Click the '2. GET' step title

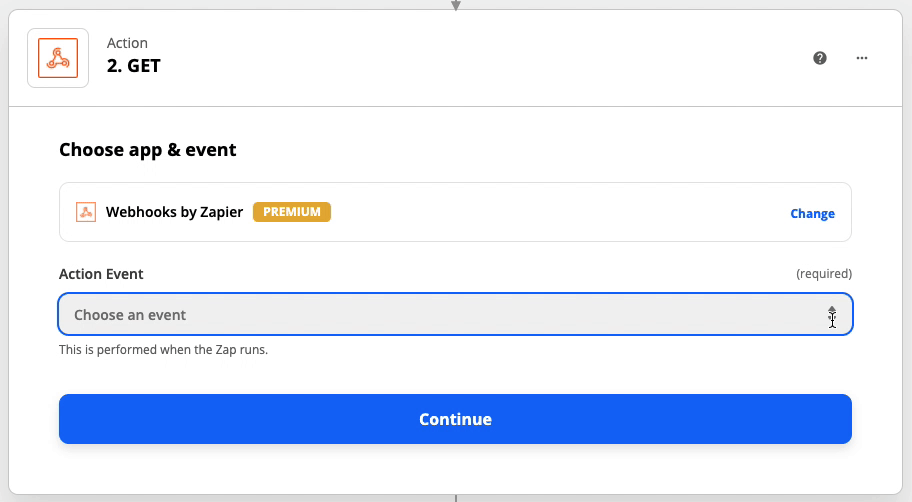coord(133,66)
